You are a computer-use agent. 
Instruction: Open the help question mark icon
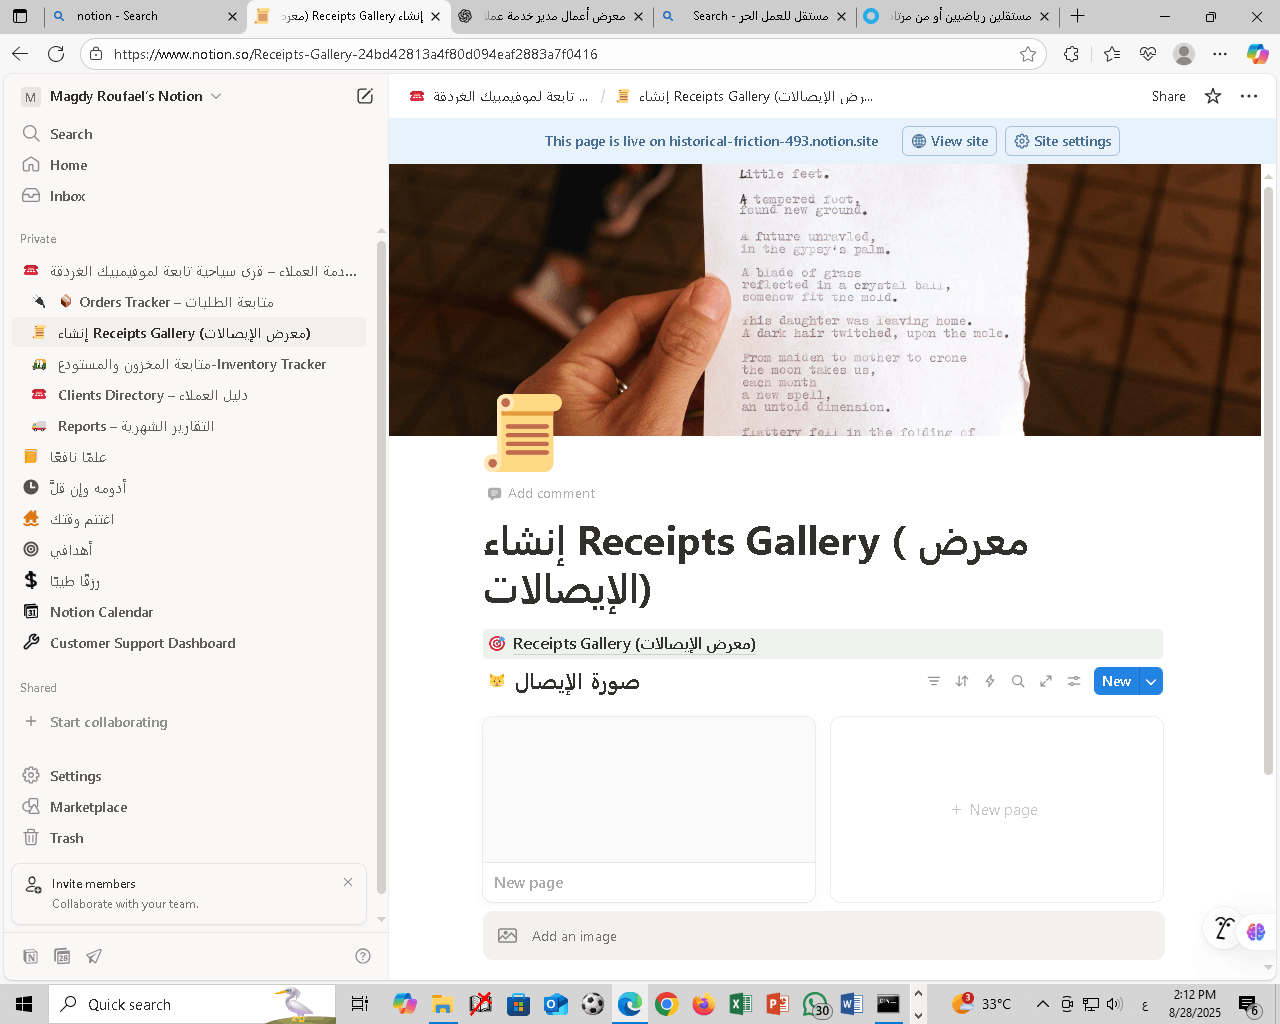click(362, 956)
